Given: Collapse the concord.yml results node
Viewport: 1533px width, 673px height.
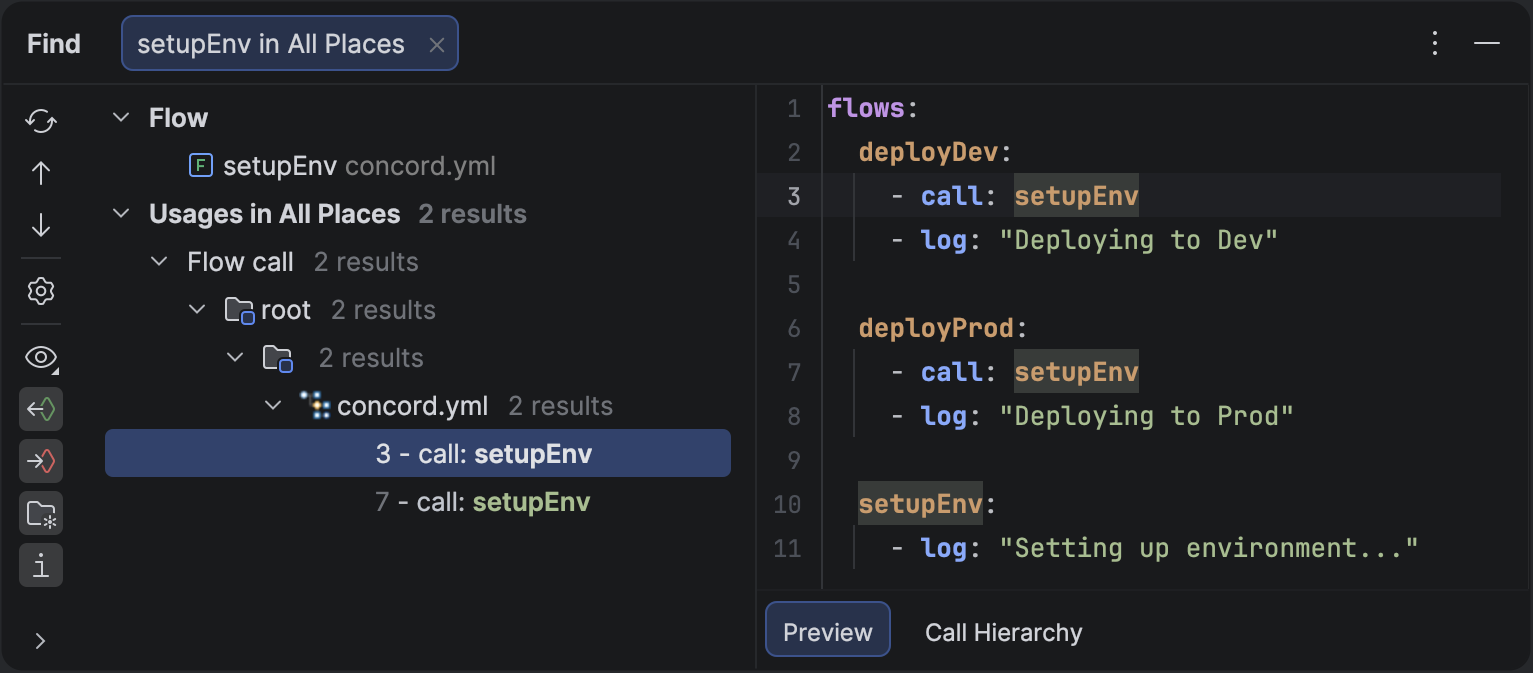Looking at the screenshot, I should coord(273,406).
